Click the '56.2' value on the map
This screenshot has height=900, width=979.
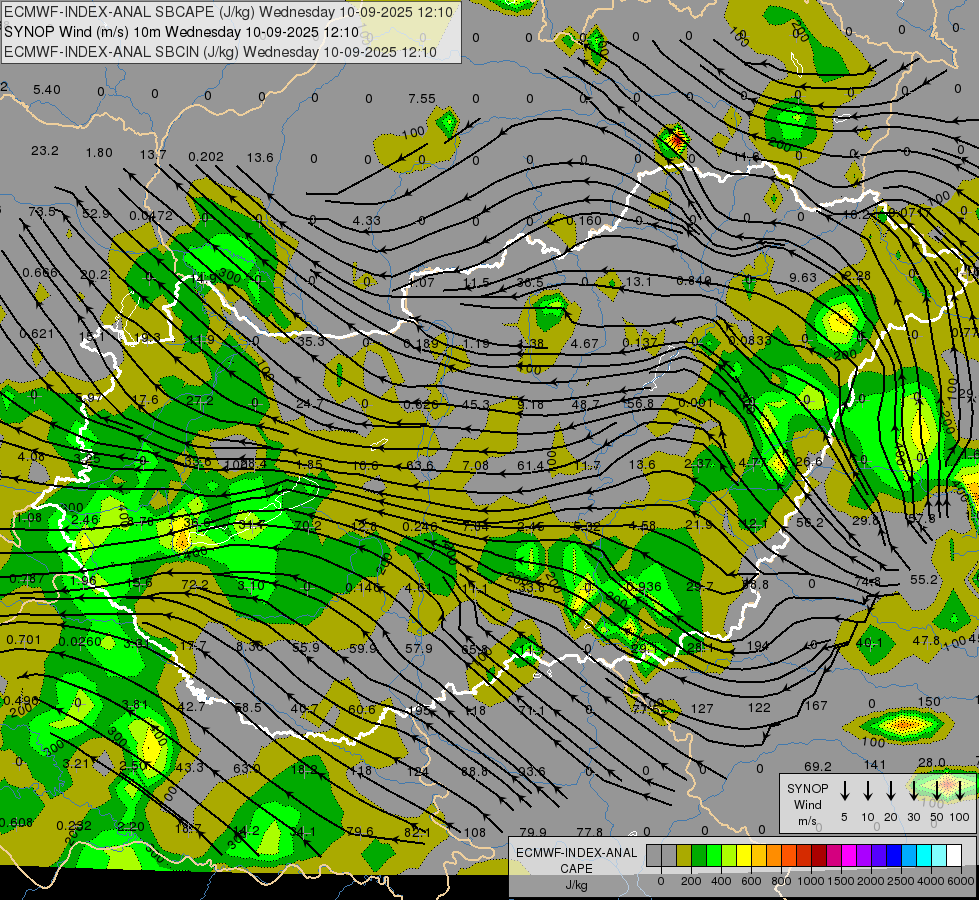click(x=810, y=522)
